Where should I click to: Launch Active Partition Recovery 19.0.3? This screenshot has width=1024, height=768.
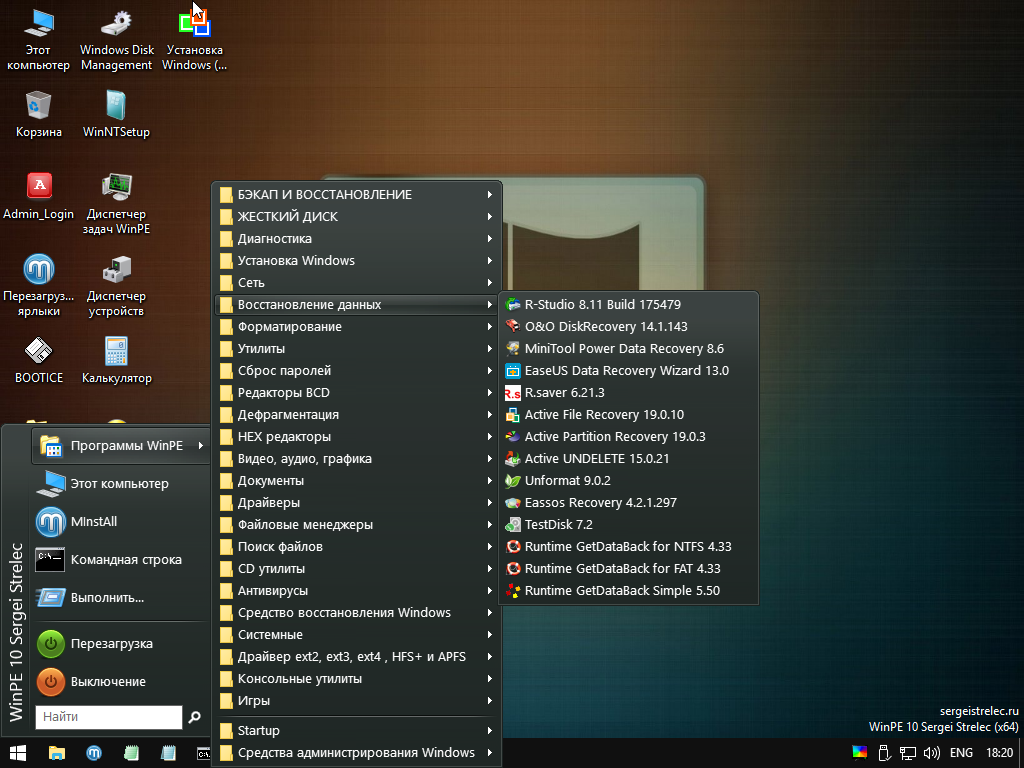(x=628, y=436)
